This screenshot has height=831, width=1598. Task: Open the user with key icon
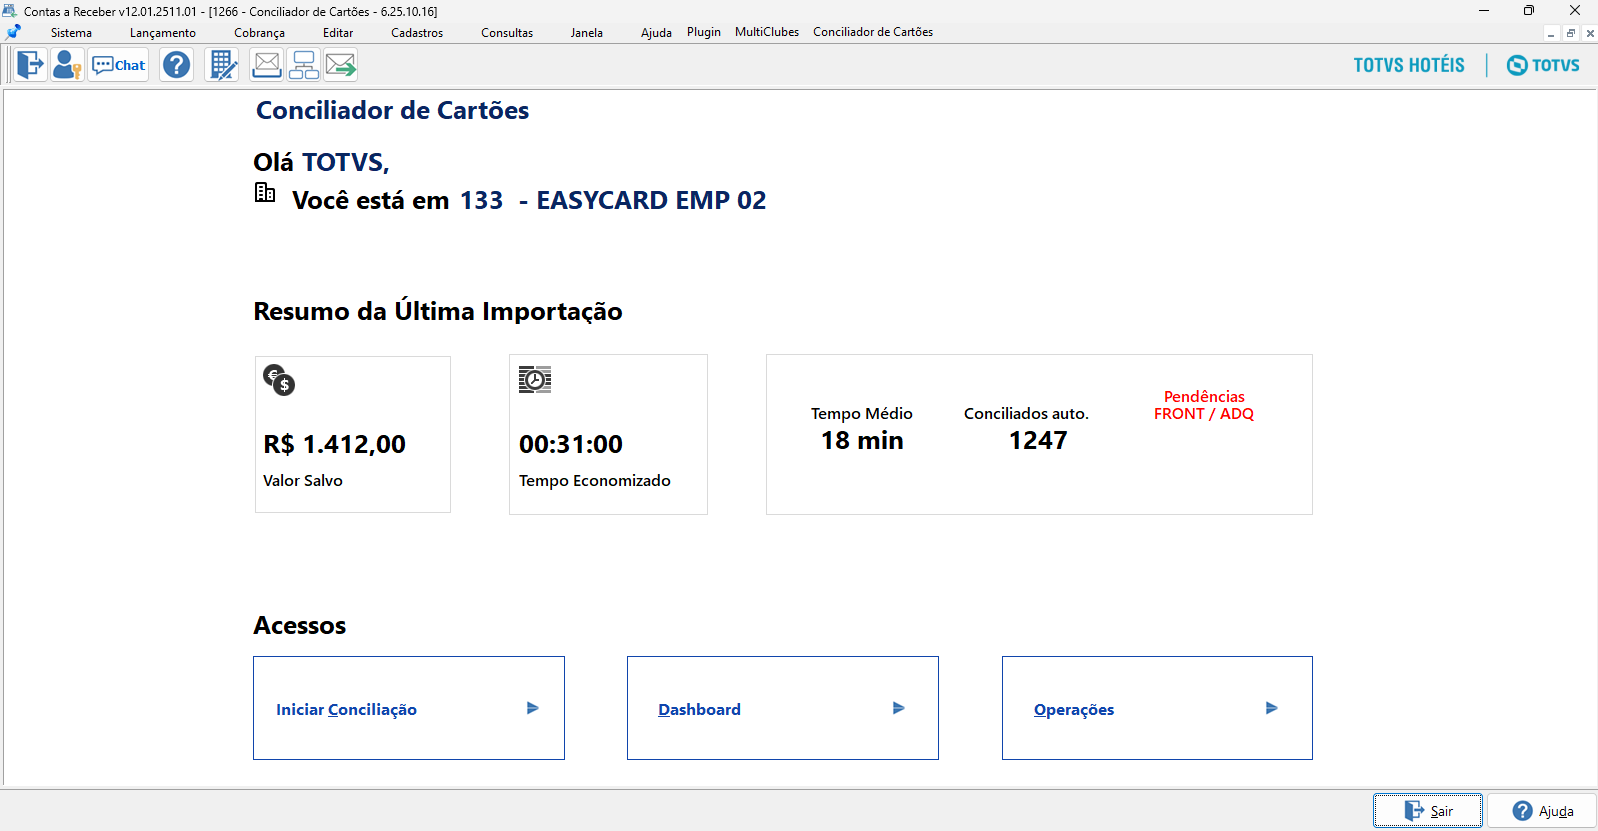[x=67, y=65]
